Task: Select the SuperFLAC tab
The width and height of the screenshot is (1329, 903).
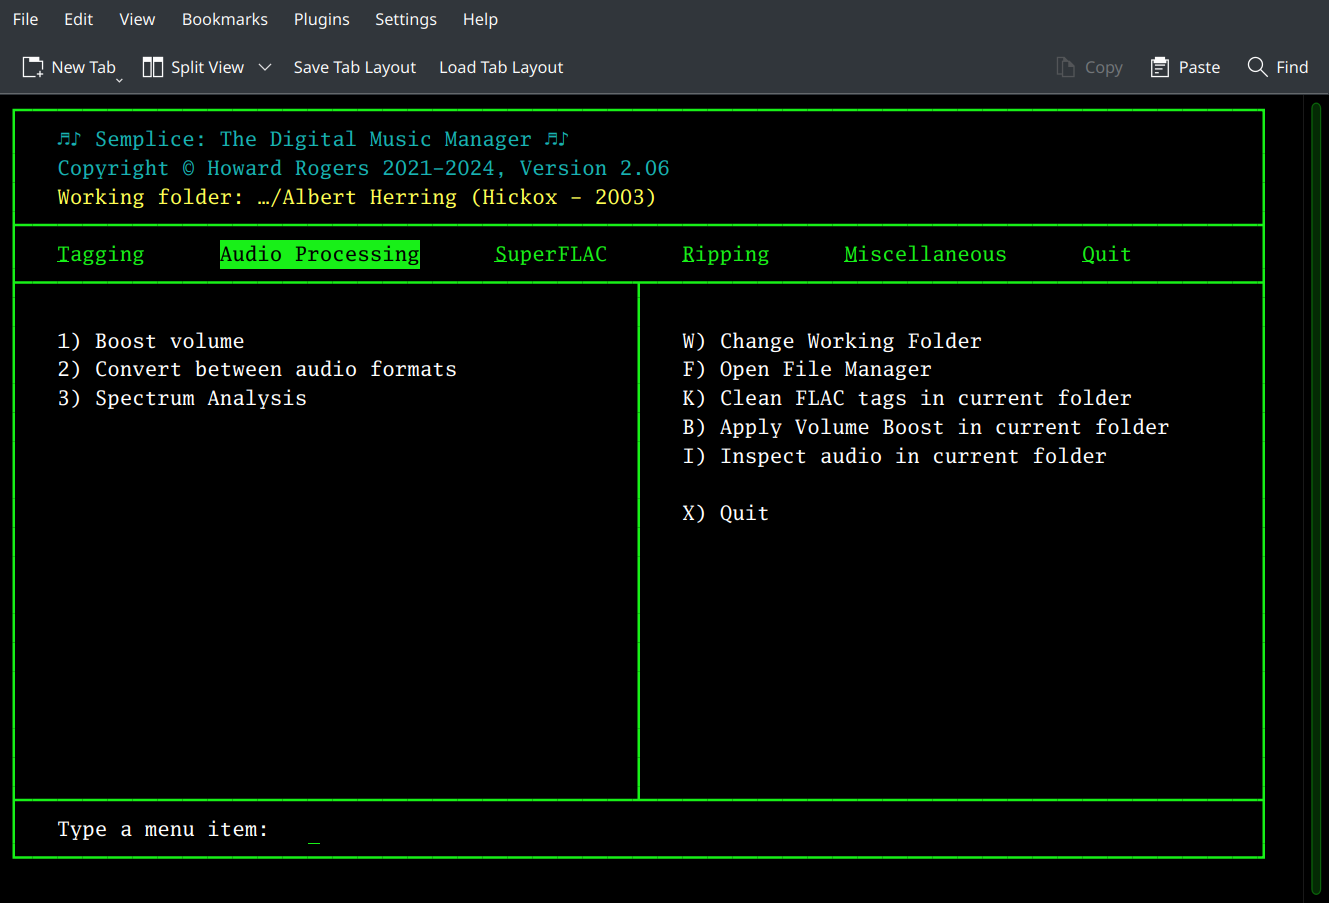Action: coord(551,254)
